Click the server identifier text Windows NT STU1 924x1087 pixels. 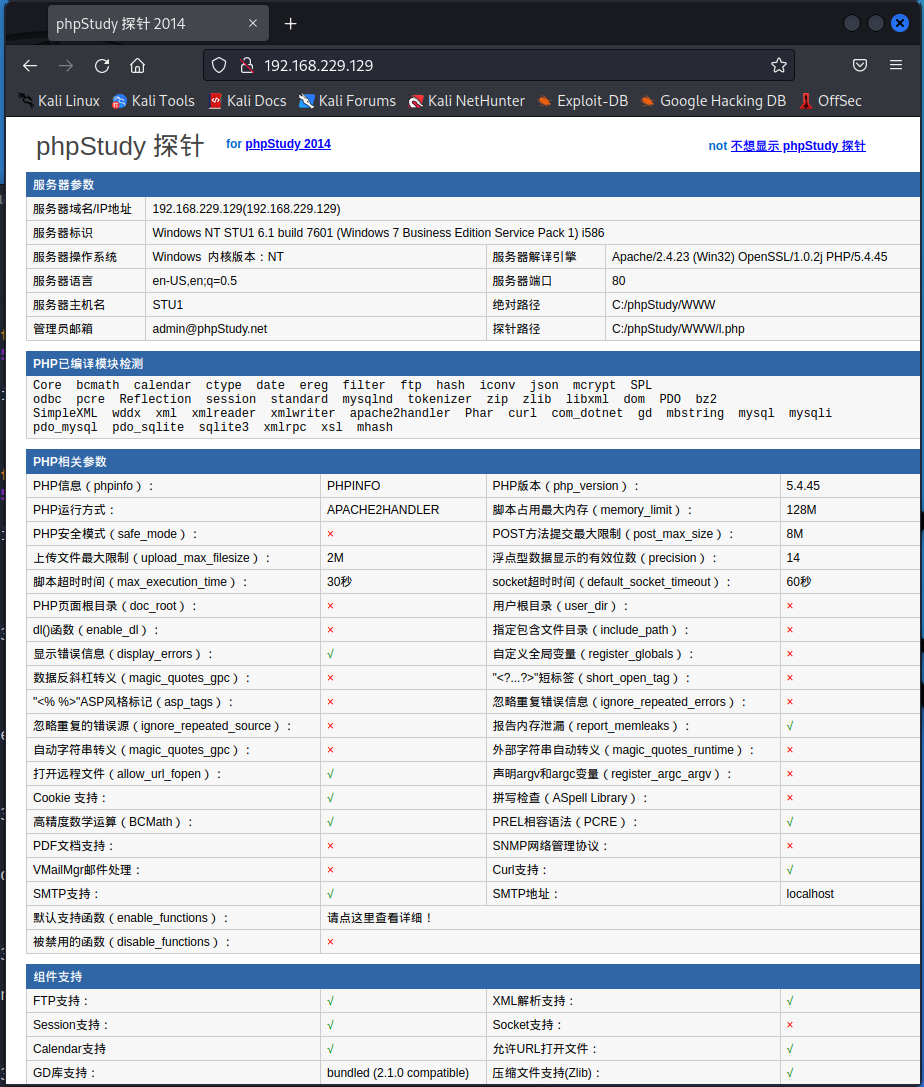pyautogui.click(x=378, y=233)
